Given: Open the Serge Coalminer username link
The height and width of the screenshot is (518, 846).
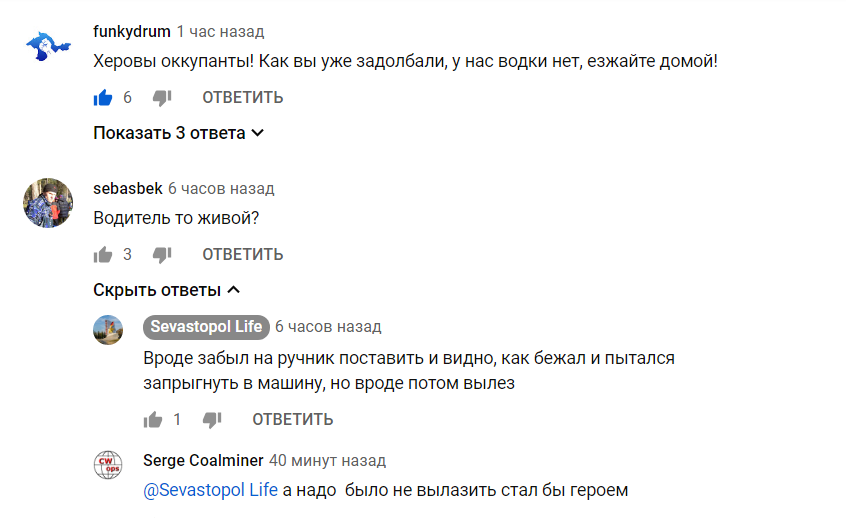Looking at the screenshot, I should coord(203,460).
